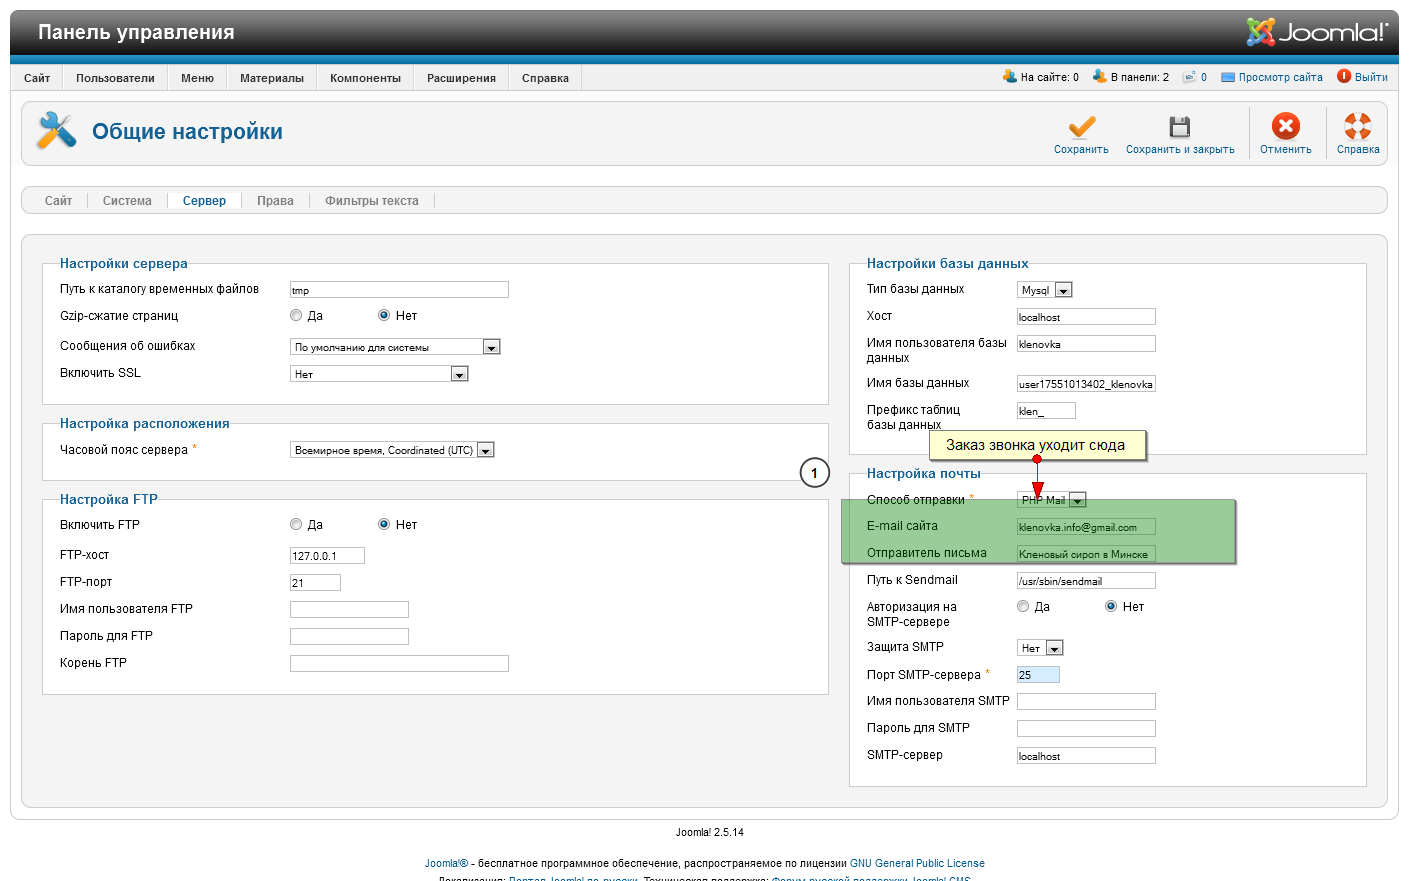Click the Имя пользователя SMTP field

[1086, 702]
